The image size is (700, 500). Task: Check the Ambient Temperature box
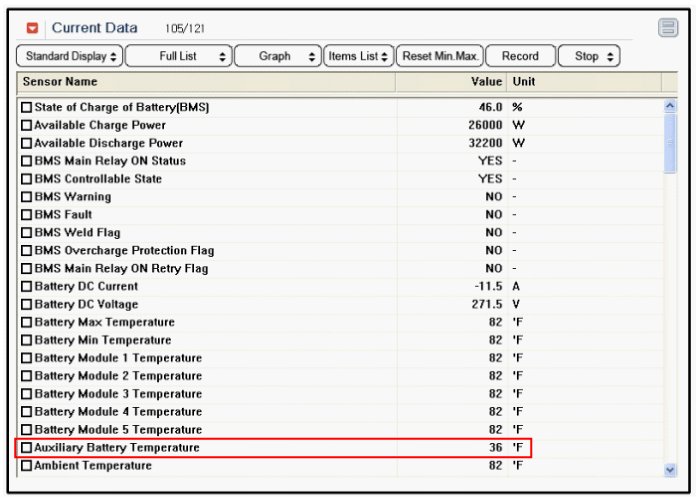27,466
